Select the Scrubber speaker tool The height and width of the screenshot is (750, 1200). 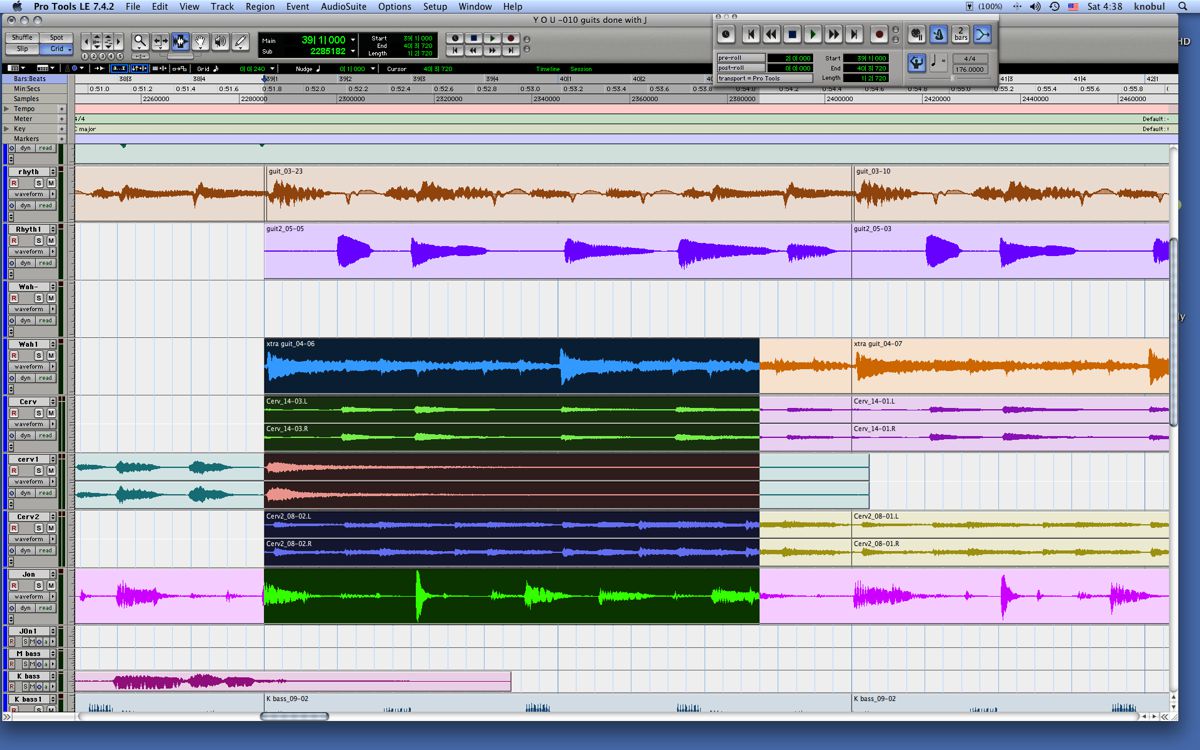[x=220, y=42]
